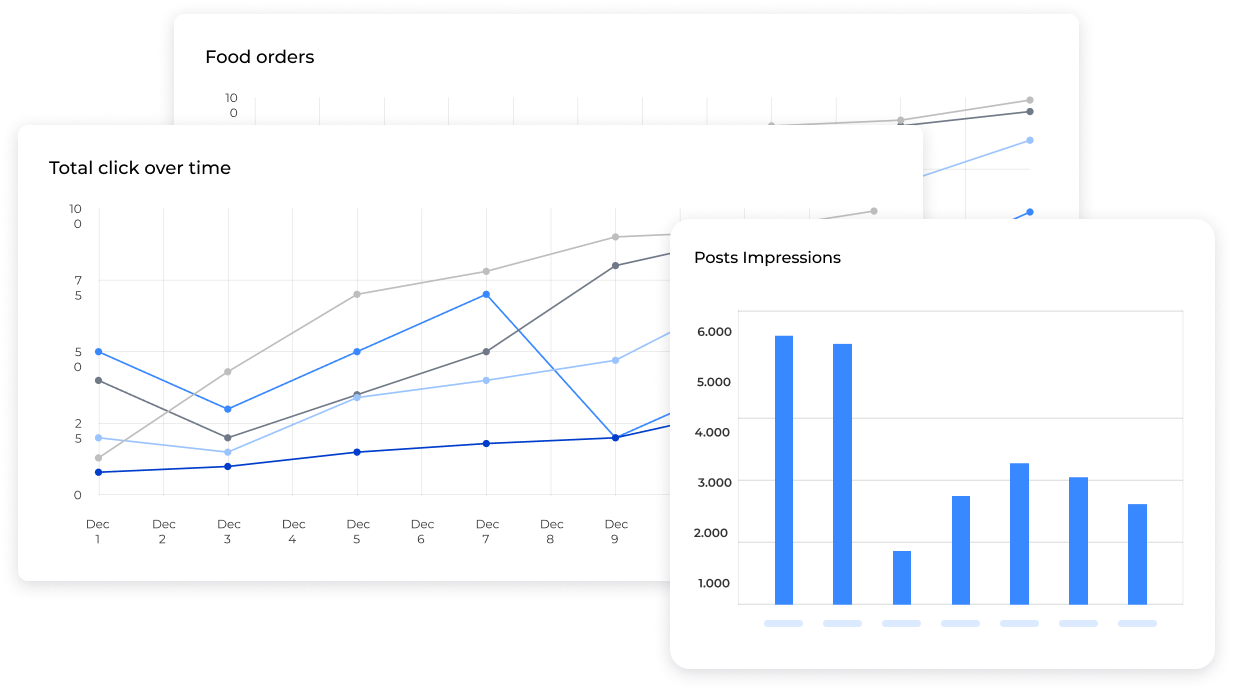Screen dimensions: 1233x691
Task: Click the light gray line's point at Dec 9
Action: [x=615, y=237]
